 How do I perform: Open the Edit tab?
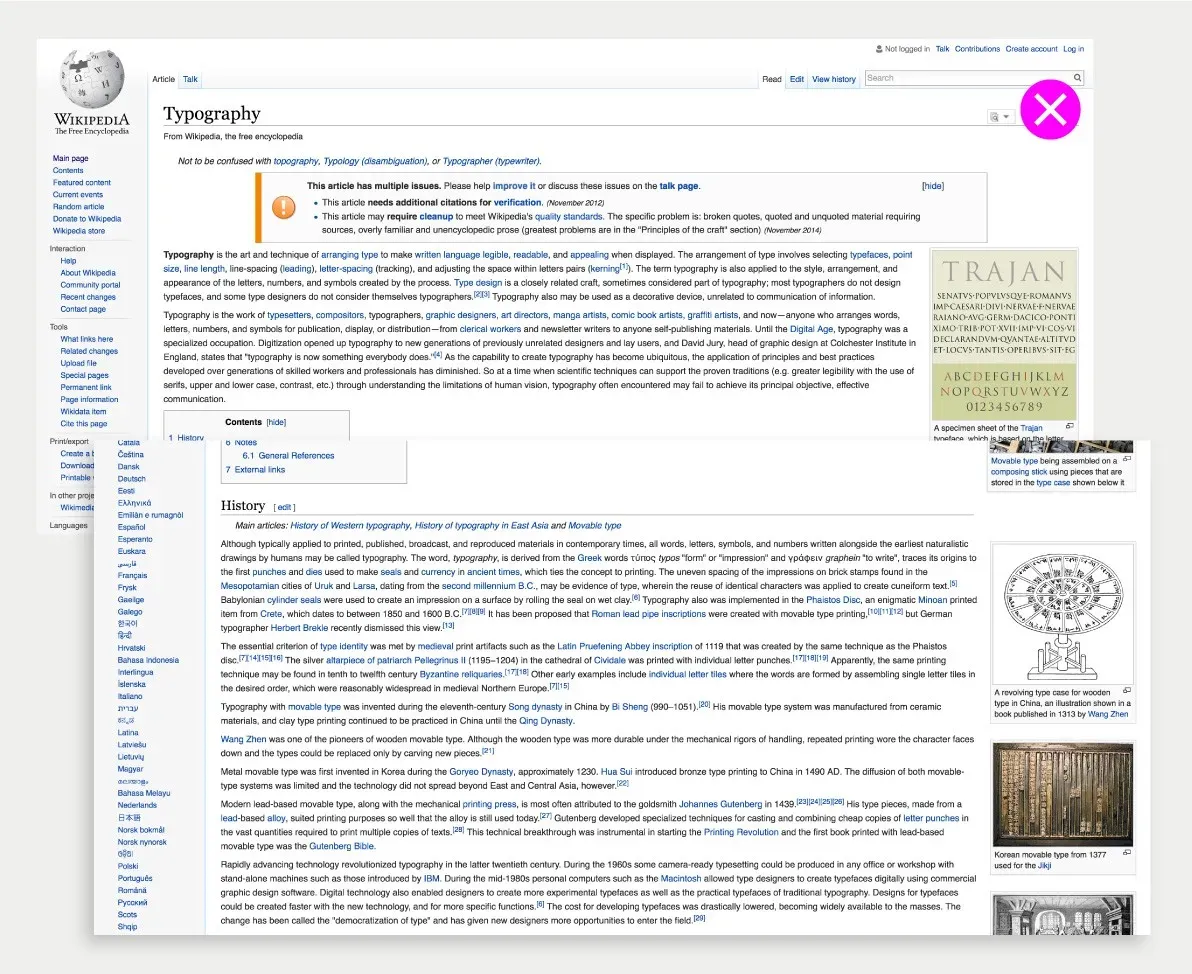(x=796, y=79)
